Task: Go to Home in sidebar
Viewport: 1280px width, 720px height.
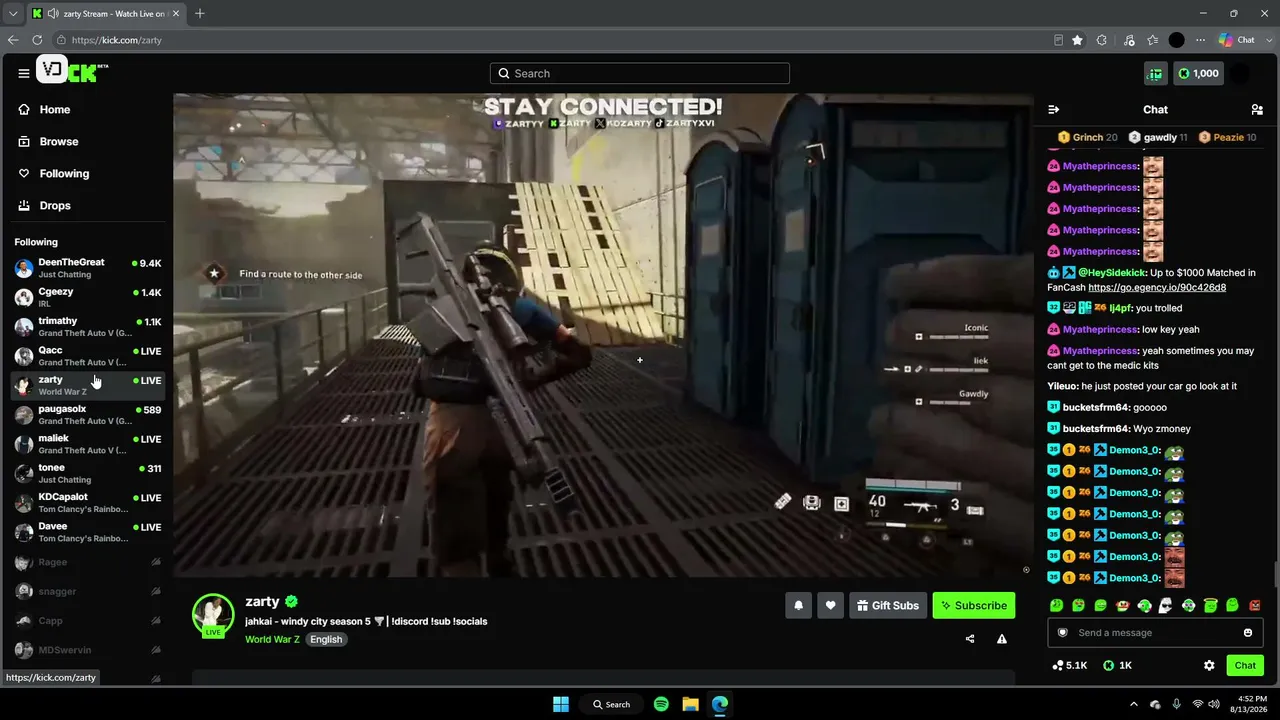Action: [88, 109]
